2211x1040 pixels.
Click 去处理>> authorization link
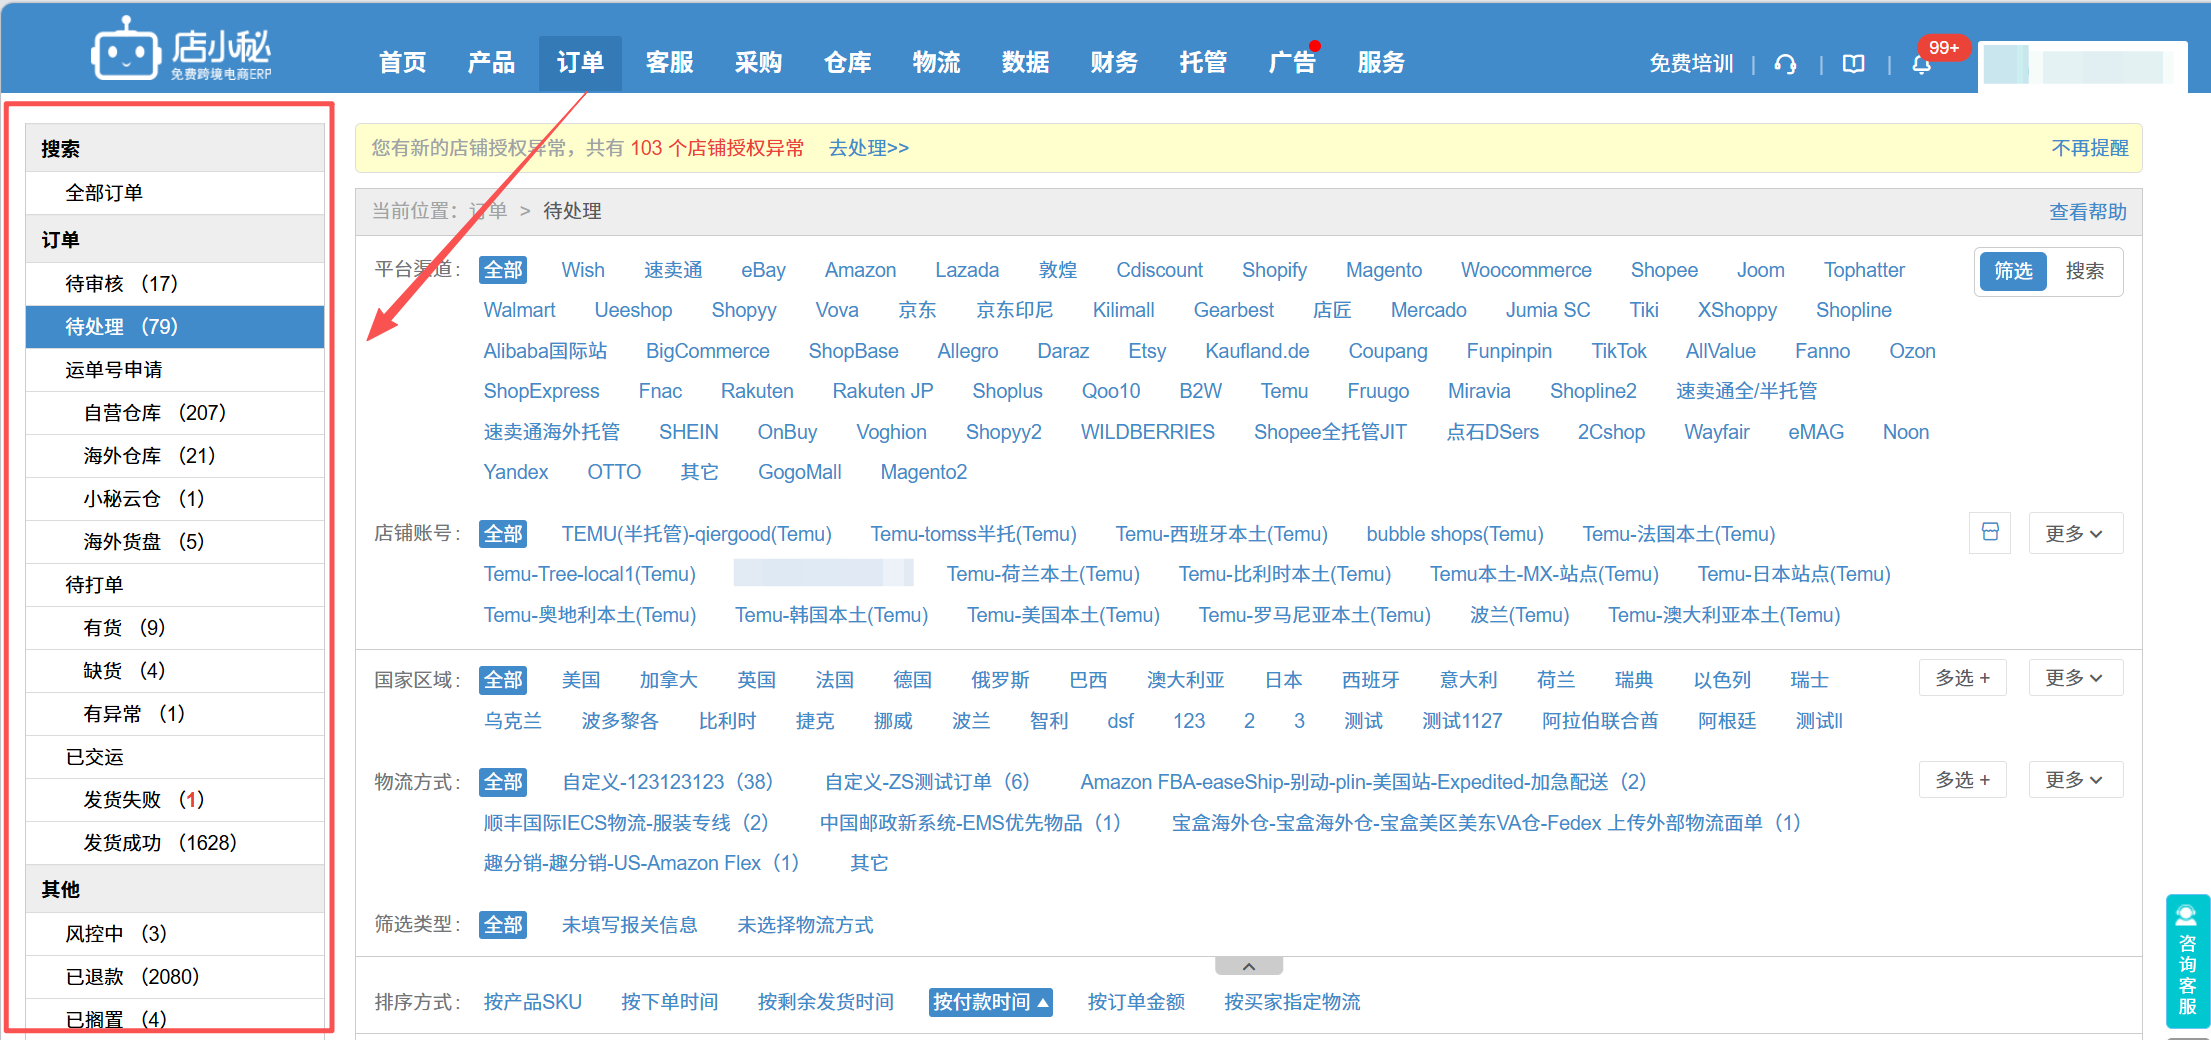coord(868,148)
